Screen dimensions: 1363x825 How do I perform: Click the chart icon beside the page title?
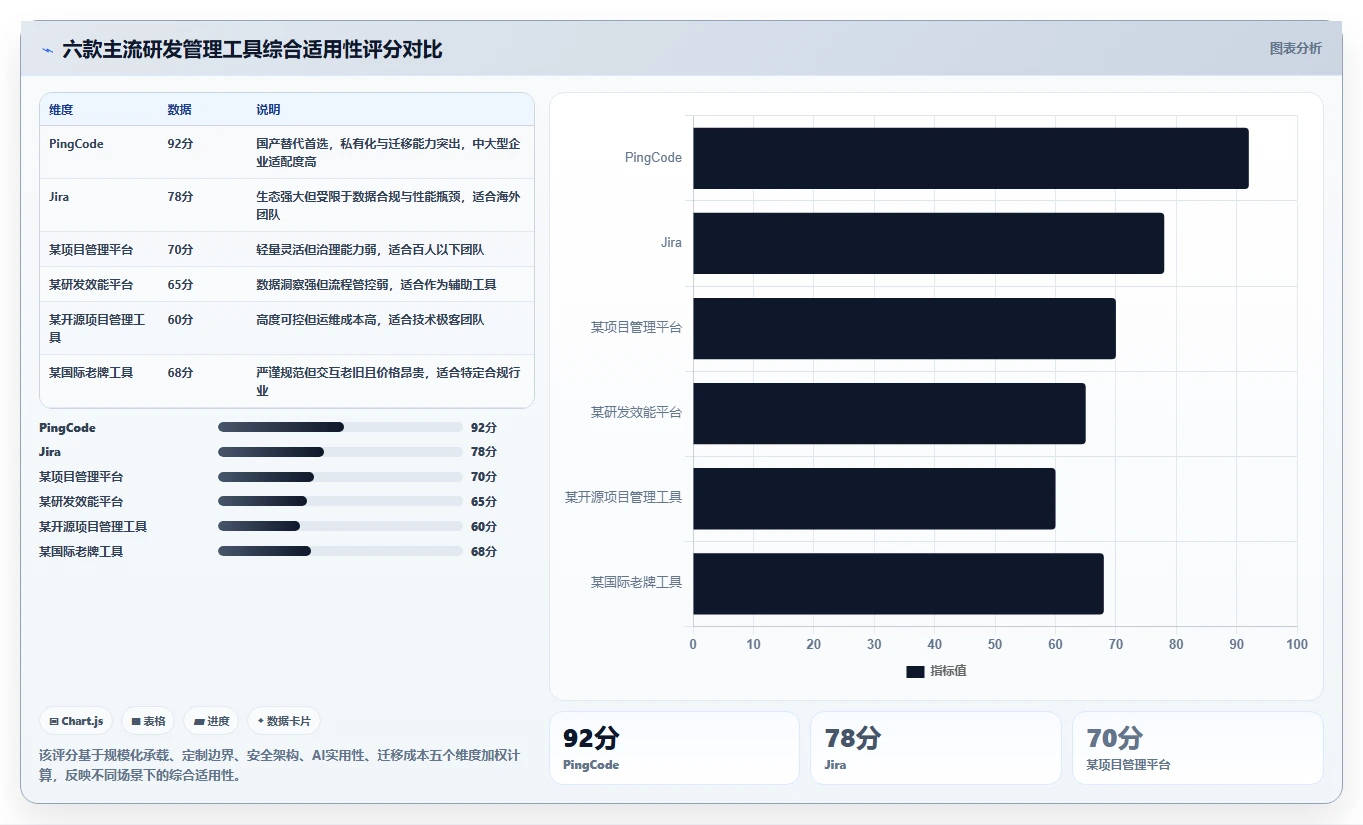point(47,49)
